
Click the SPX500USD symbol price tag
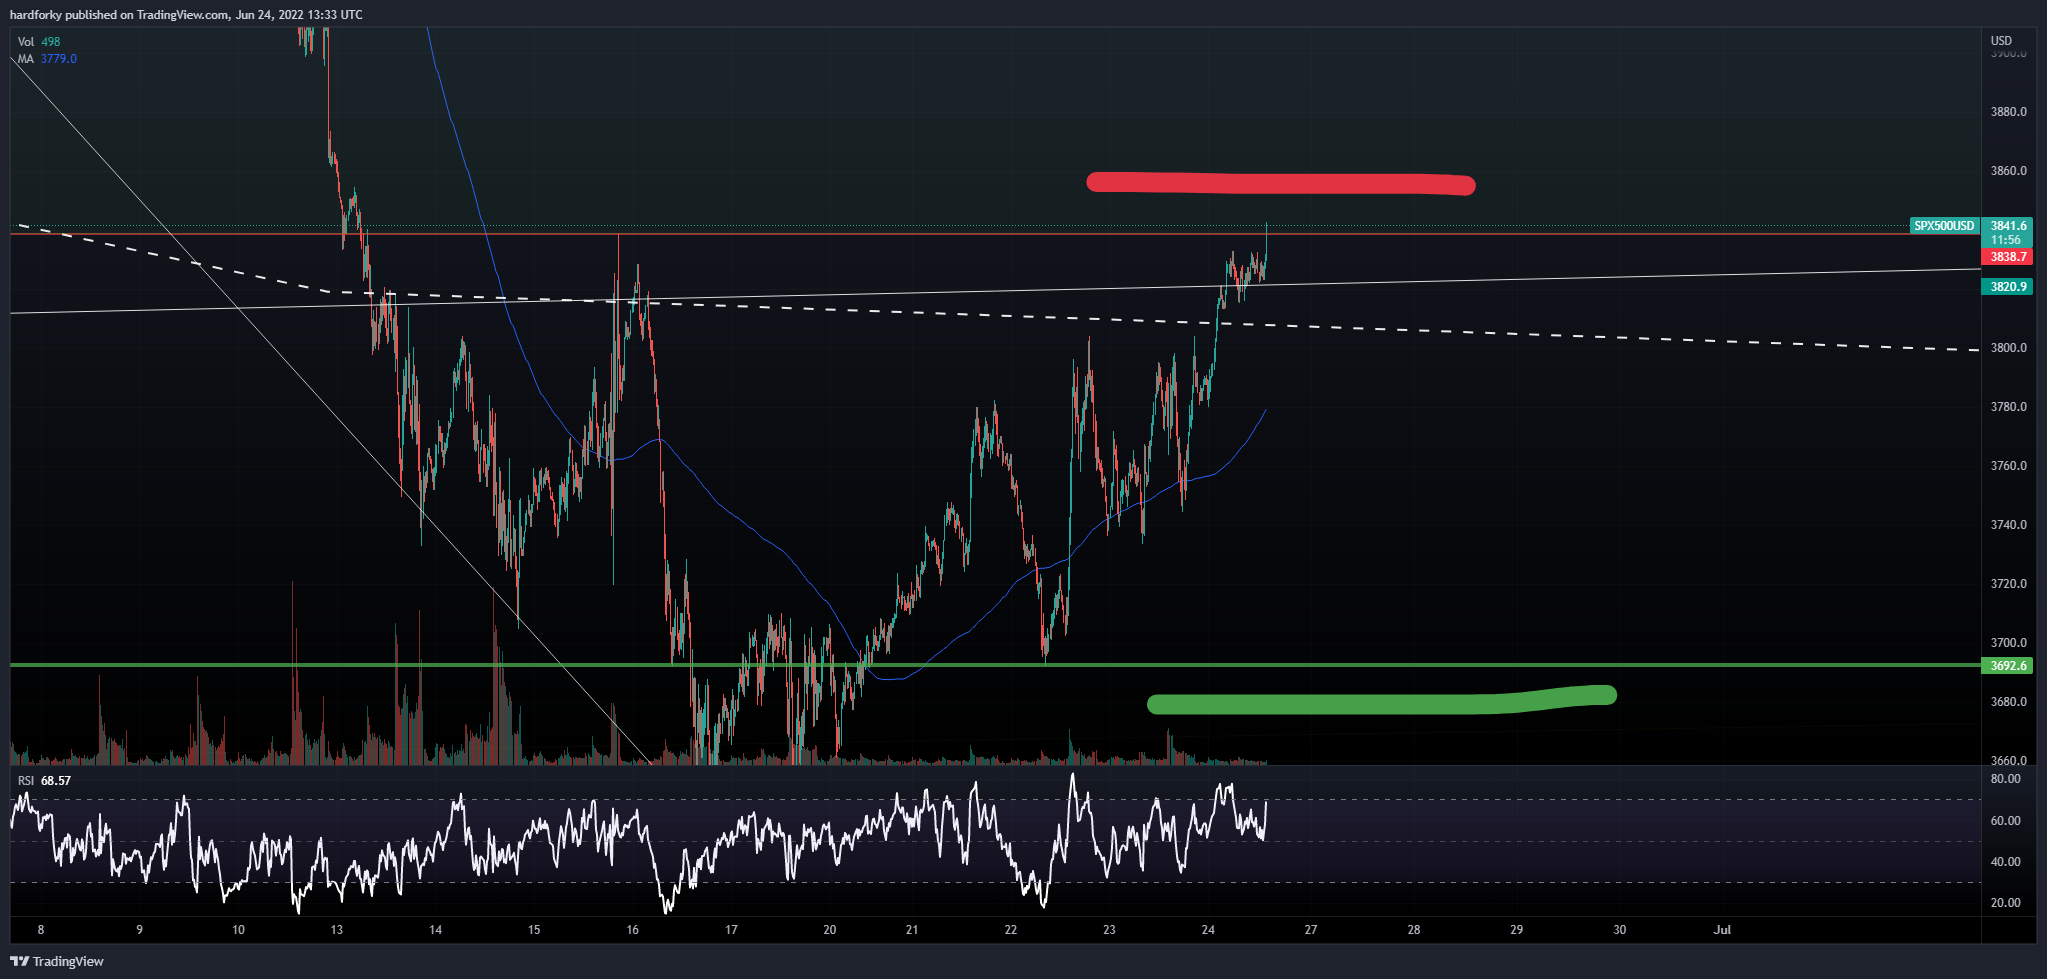coord(1944,226)
